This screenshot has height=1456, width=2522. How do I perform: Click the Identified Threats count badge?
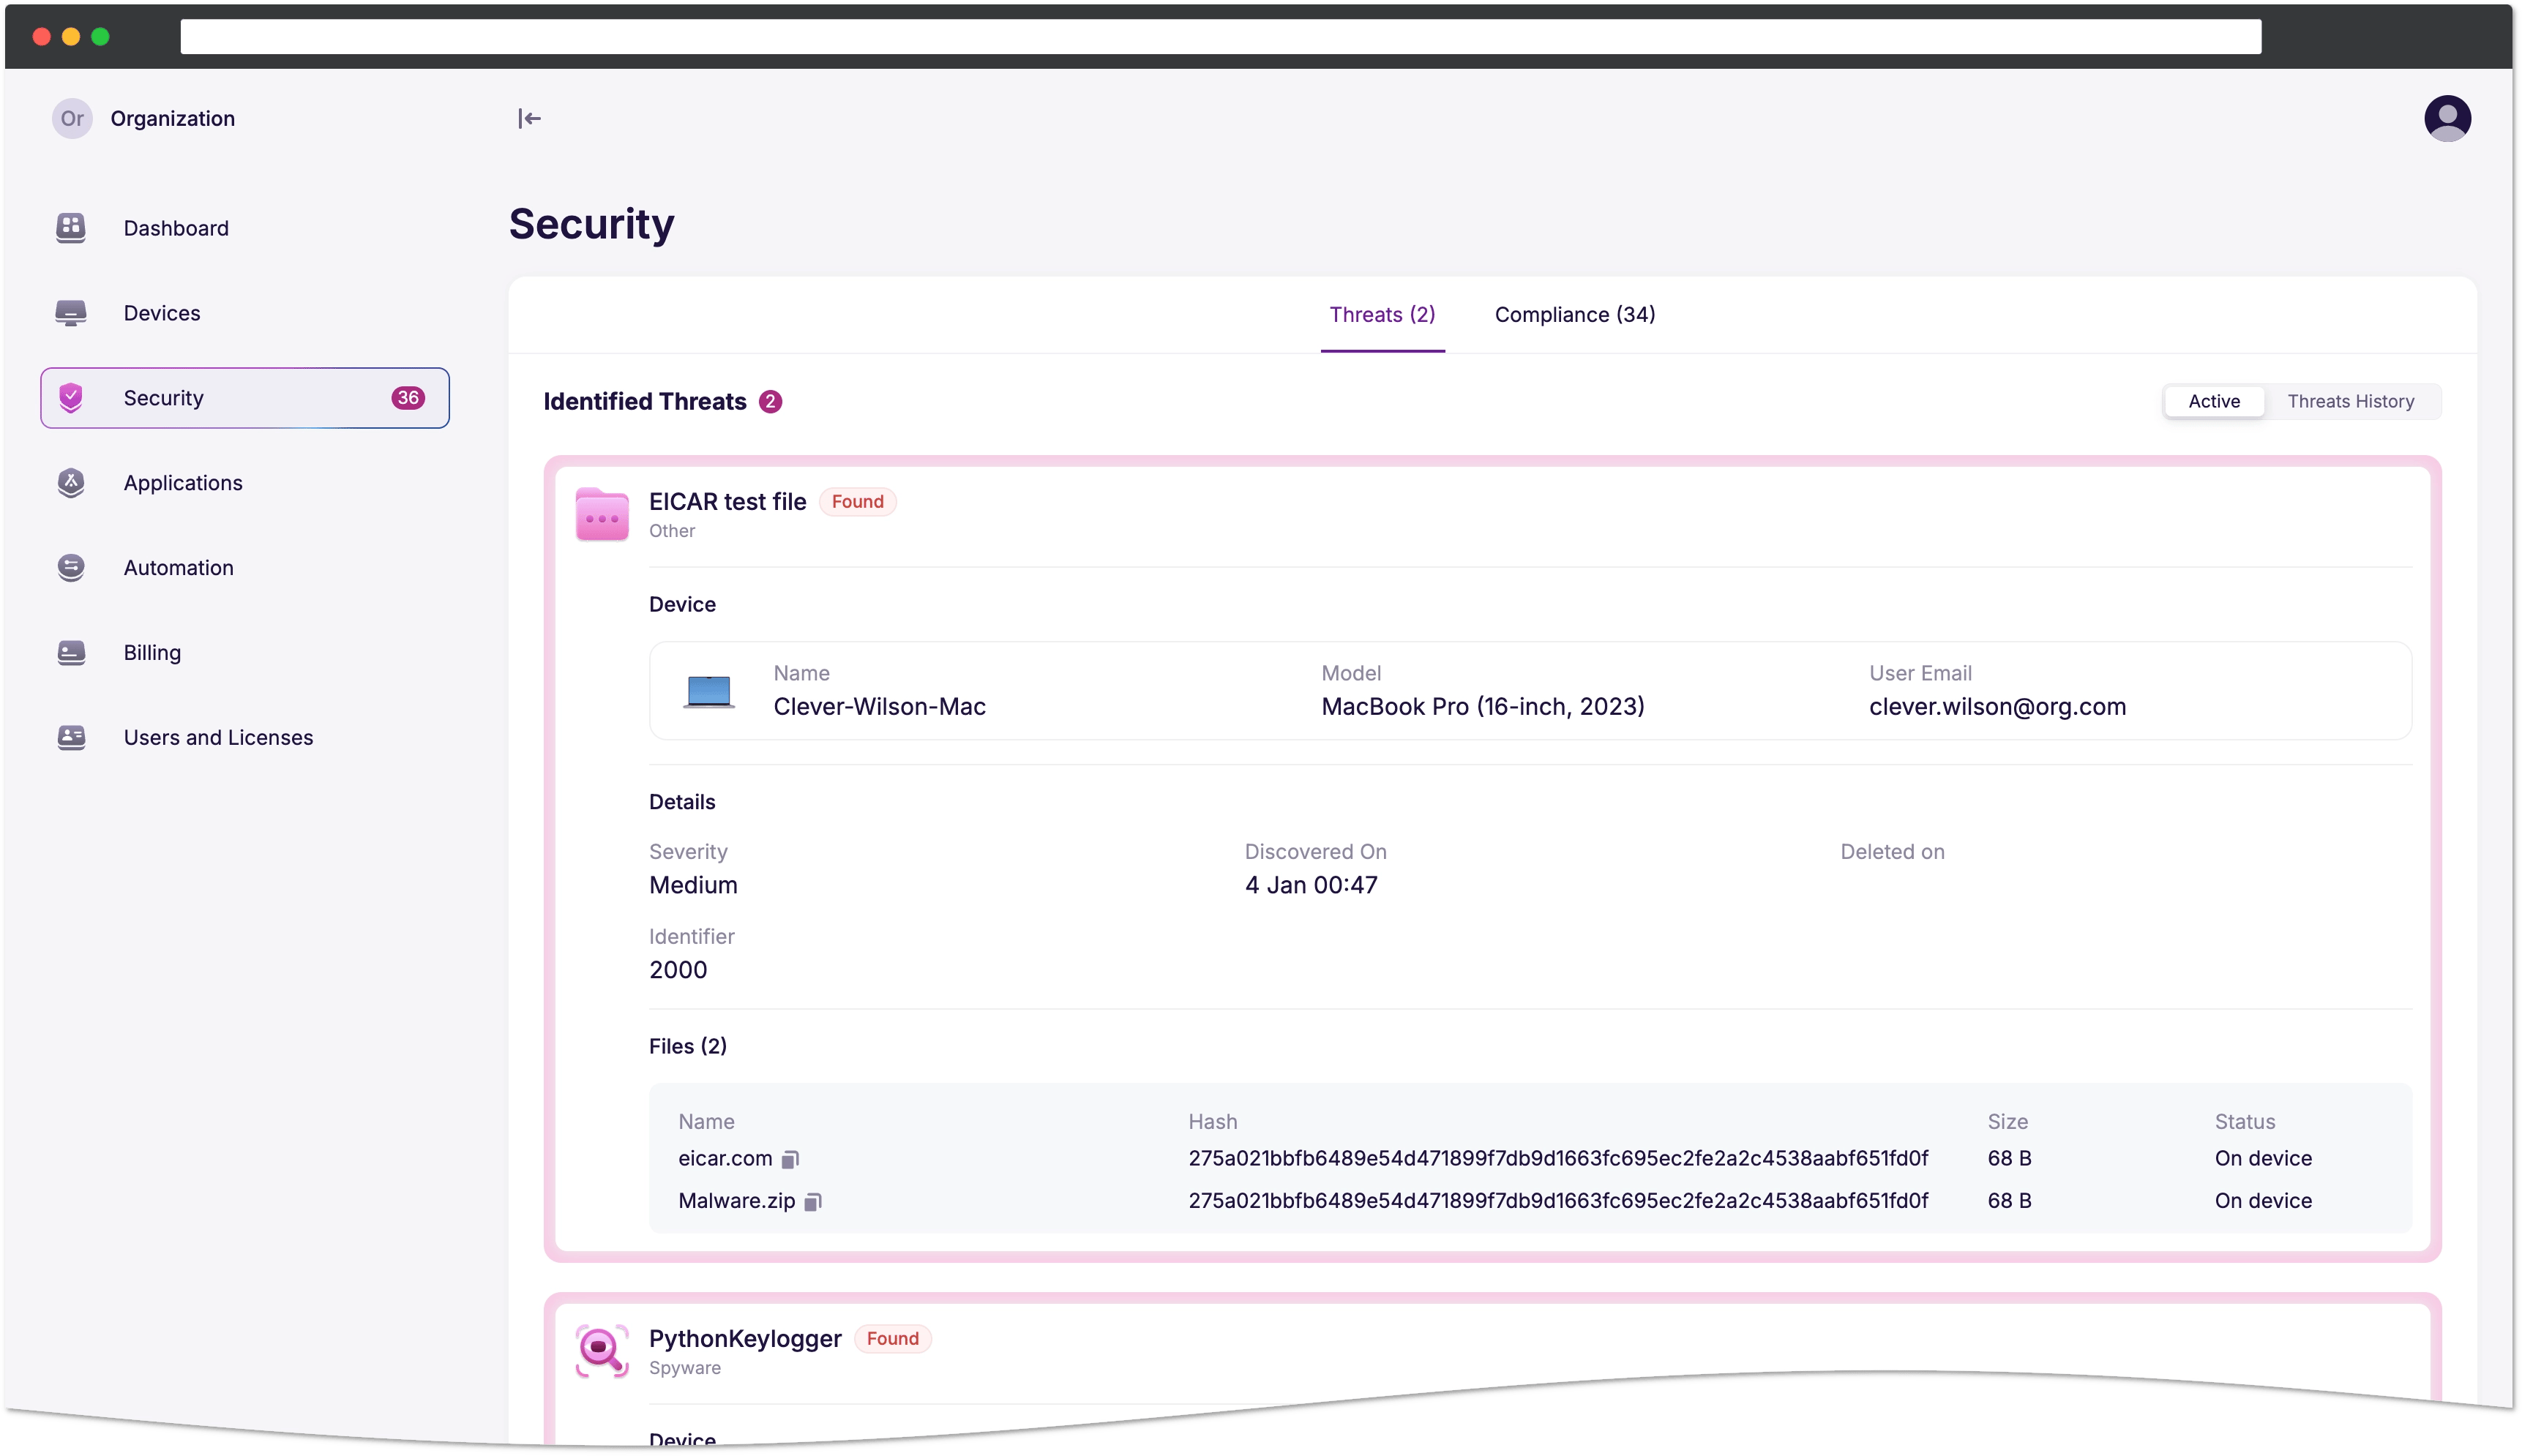[x=770, y=402]
